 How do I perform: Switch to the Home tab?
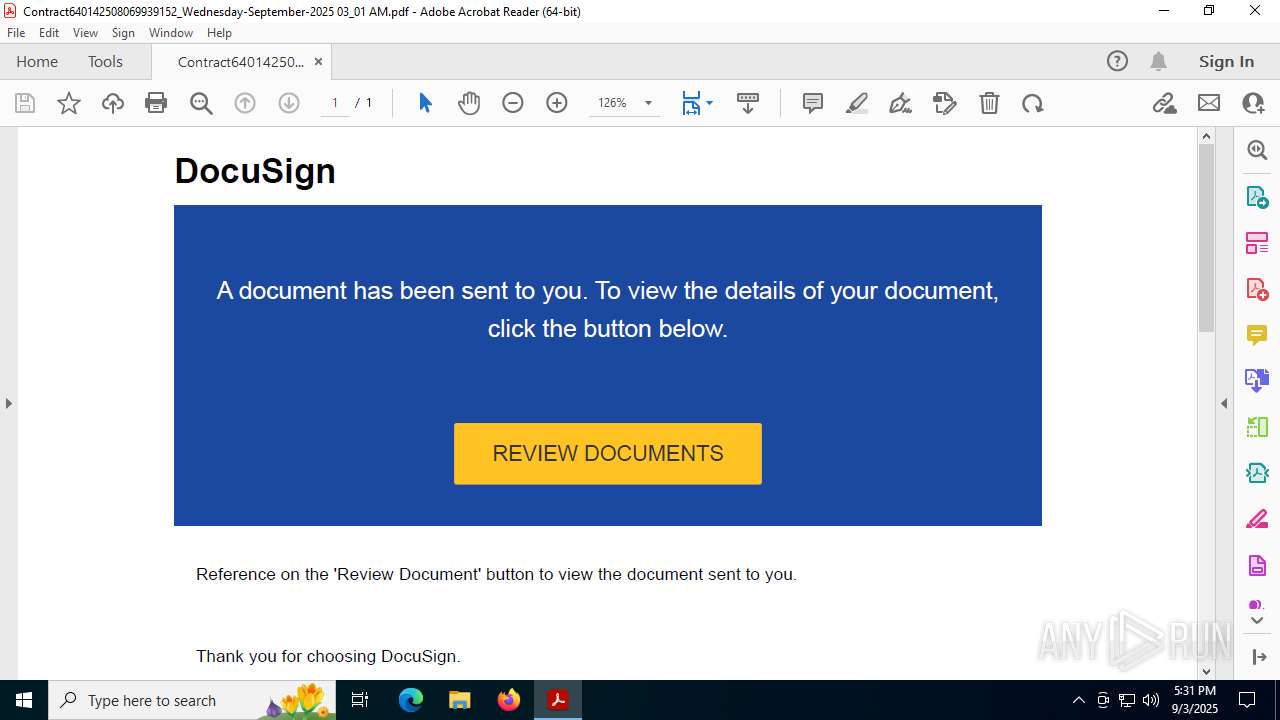click(x=37, y=61)
